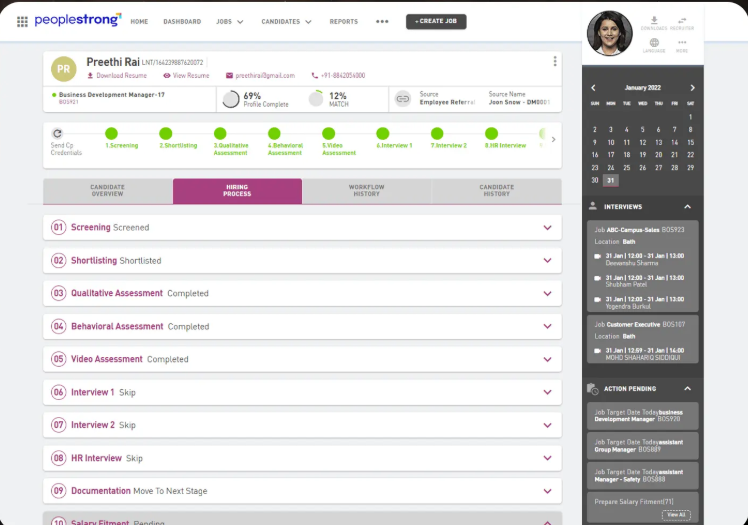Go to previous month in calendar
Image resolution: width=748 pixels, height=525 pixels.
point(593,88)
